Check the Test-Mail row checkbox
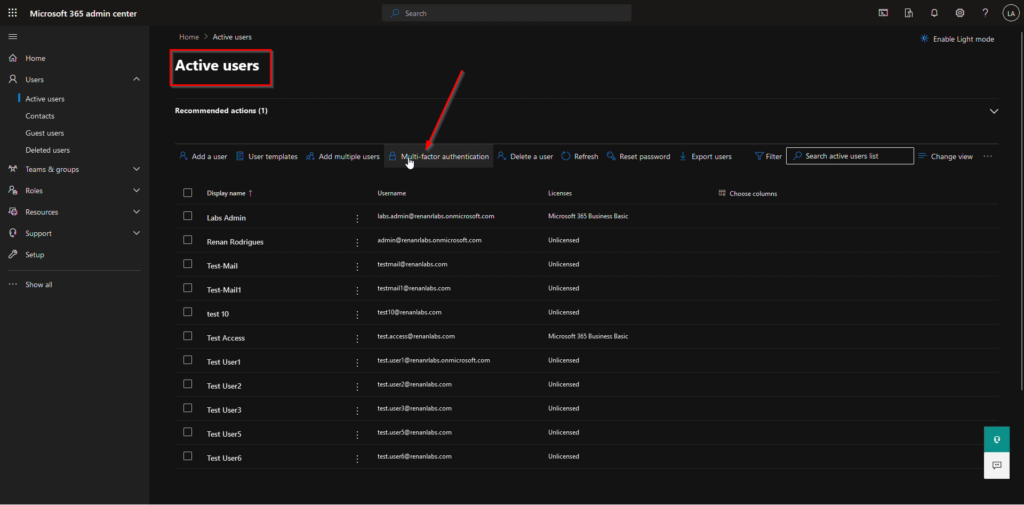This screenshot has height=505, width=1024. tap(188, 264)
